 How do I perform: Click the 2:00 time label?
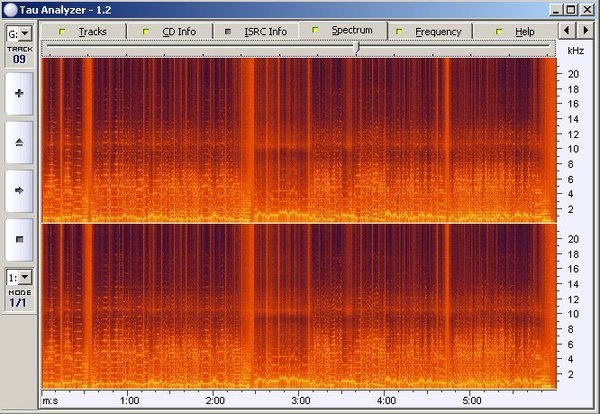(x=215, y=401)
